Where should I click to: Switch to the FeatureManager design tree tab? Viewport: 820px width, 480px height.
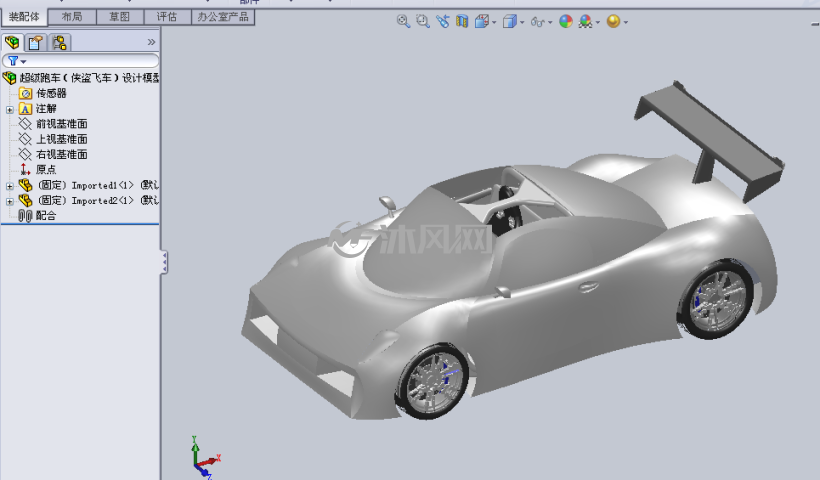click(x=12, y=42)
